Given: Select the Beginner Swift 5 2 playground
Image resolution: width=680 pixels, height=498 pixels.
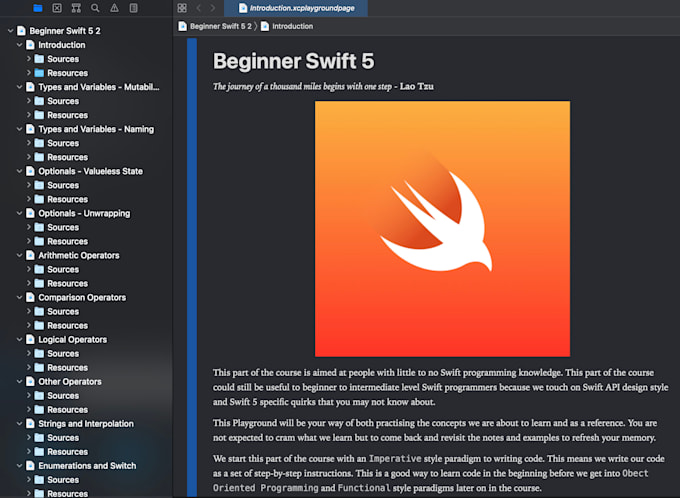Looking at the screenshot, I should (65, 31).
